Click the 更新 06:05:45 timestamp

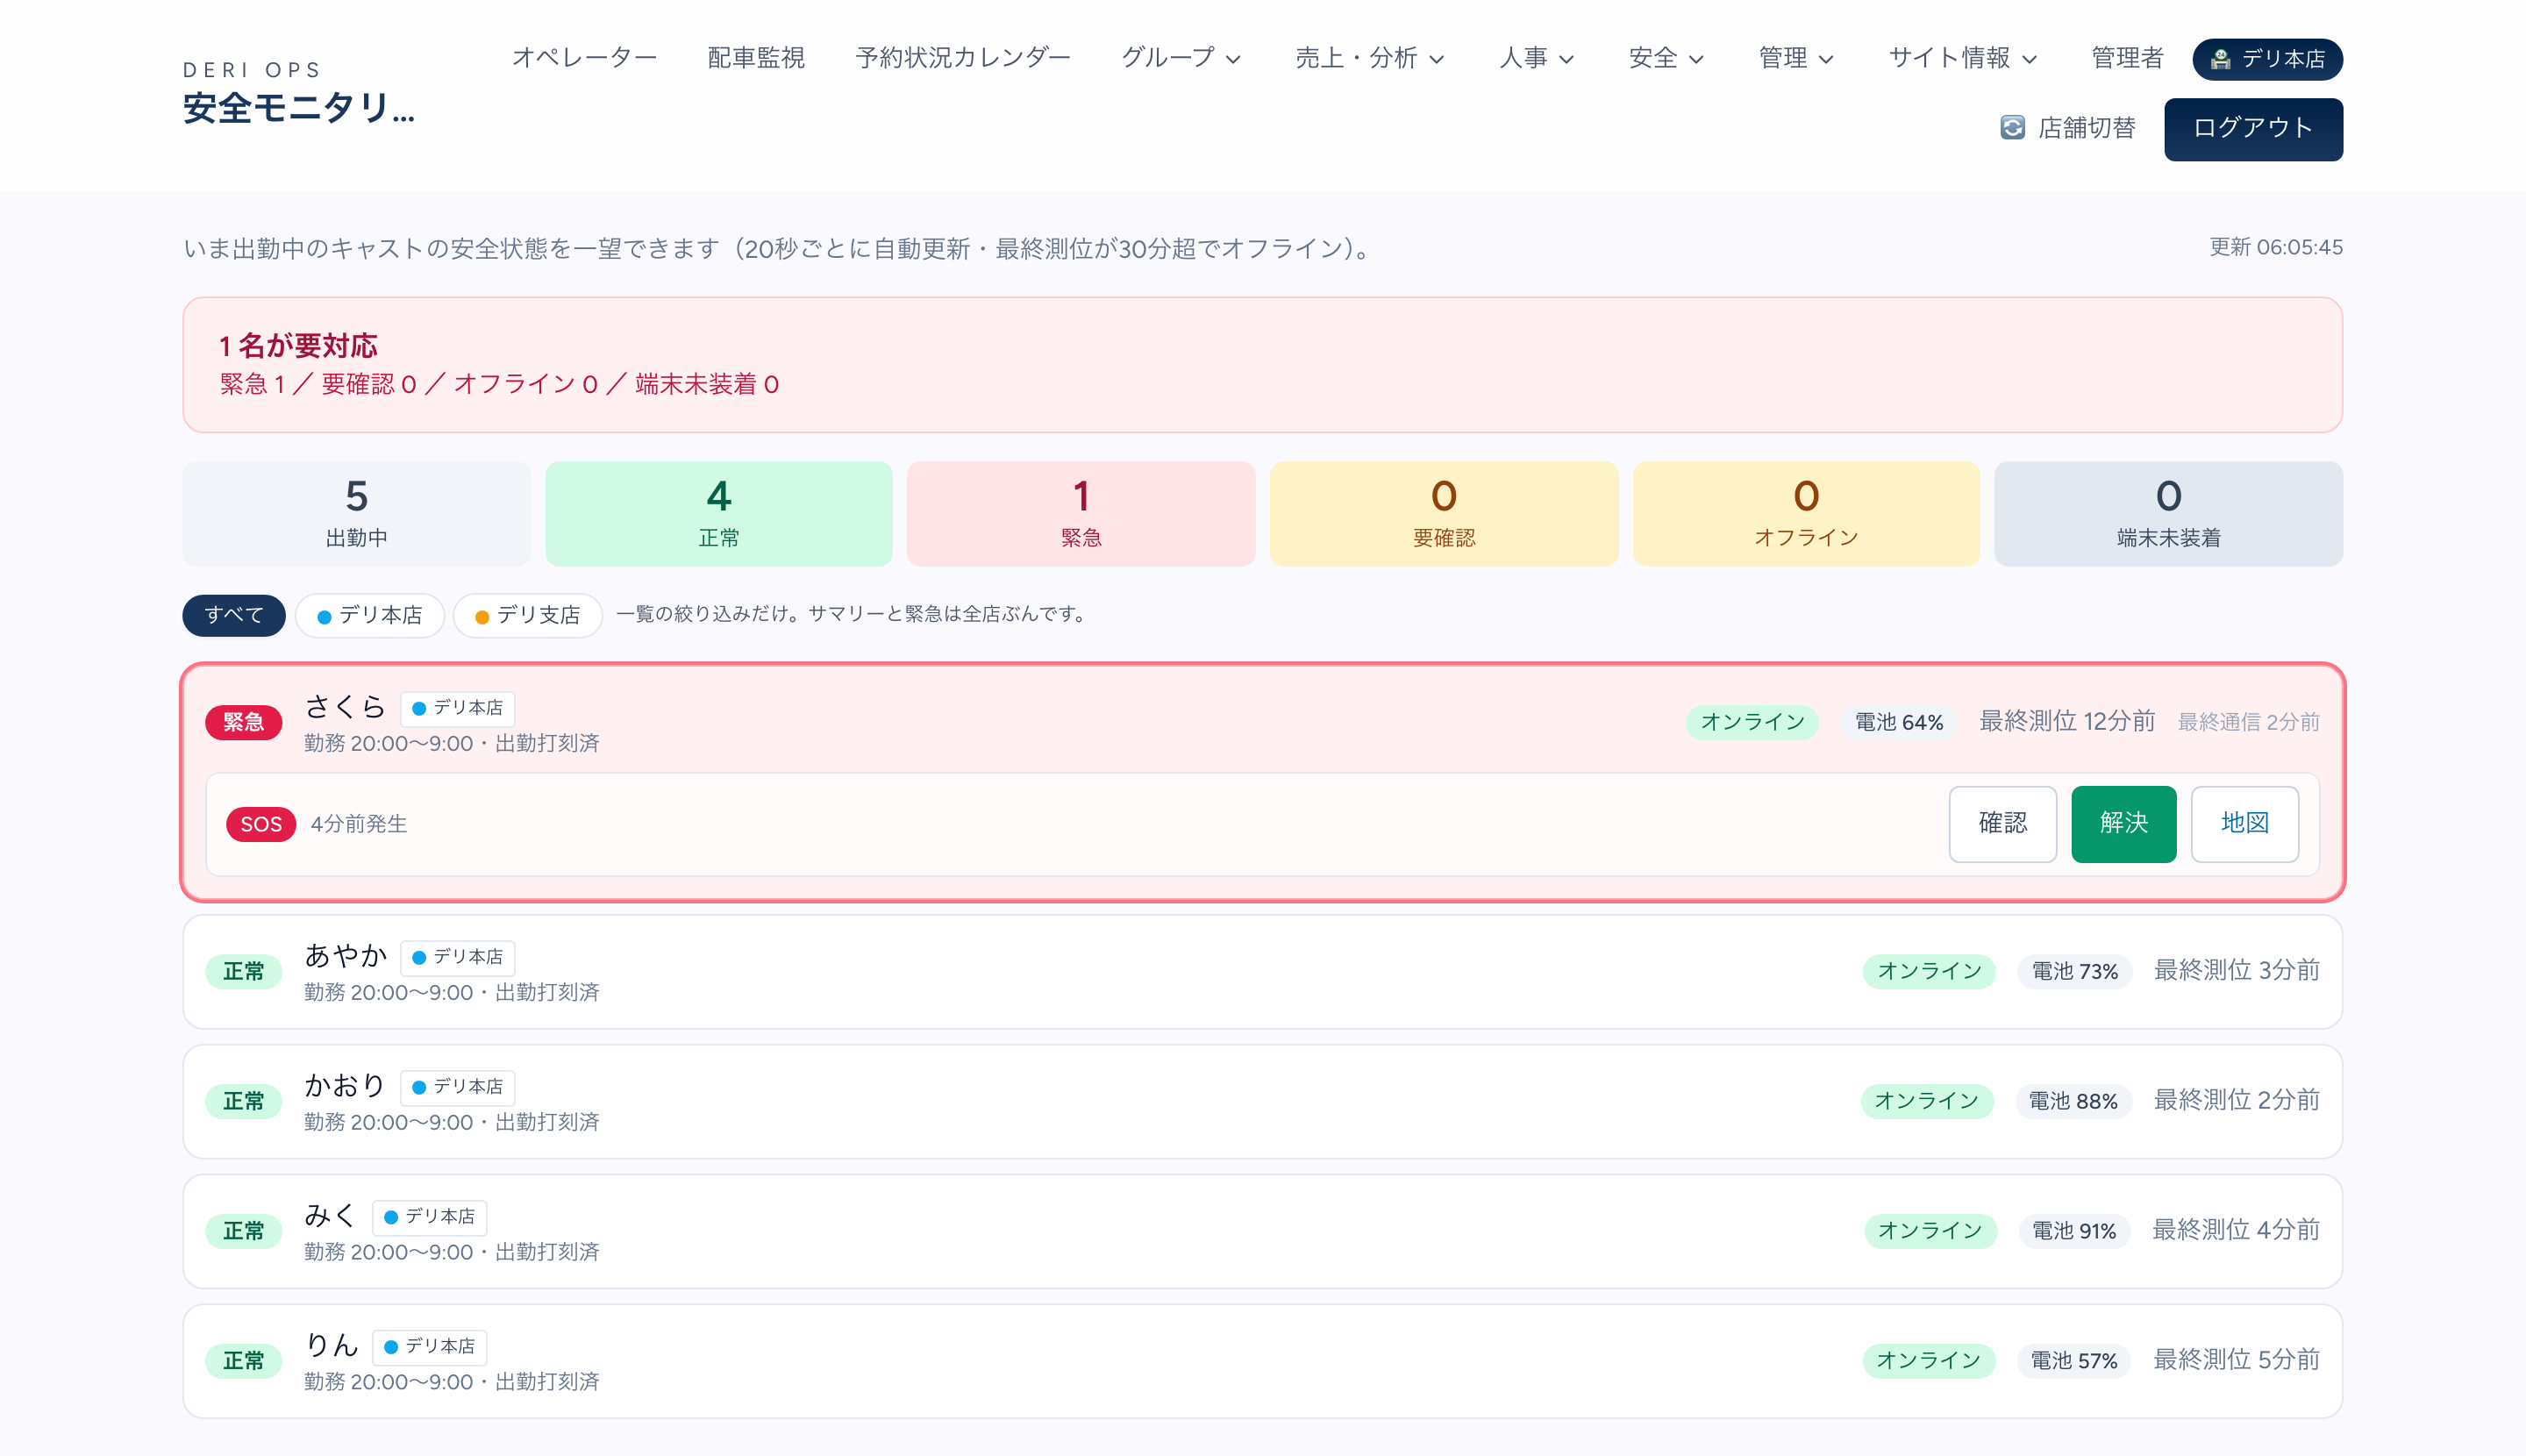(x=2275, y=247)
